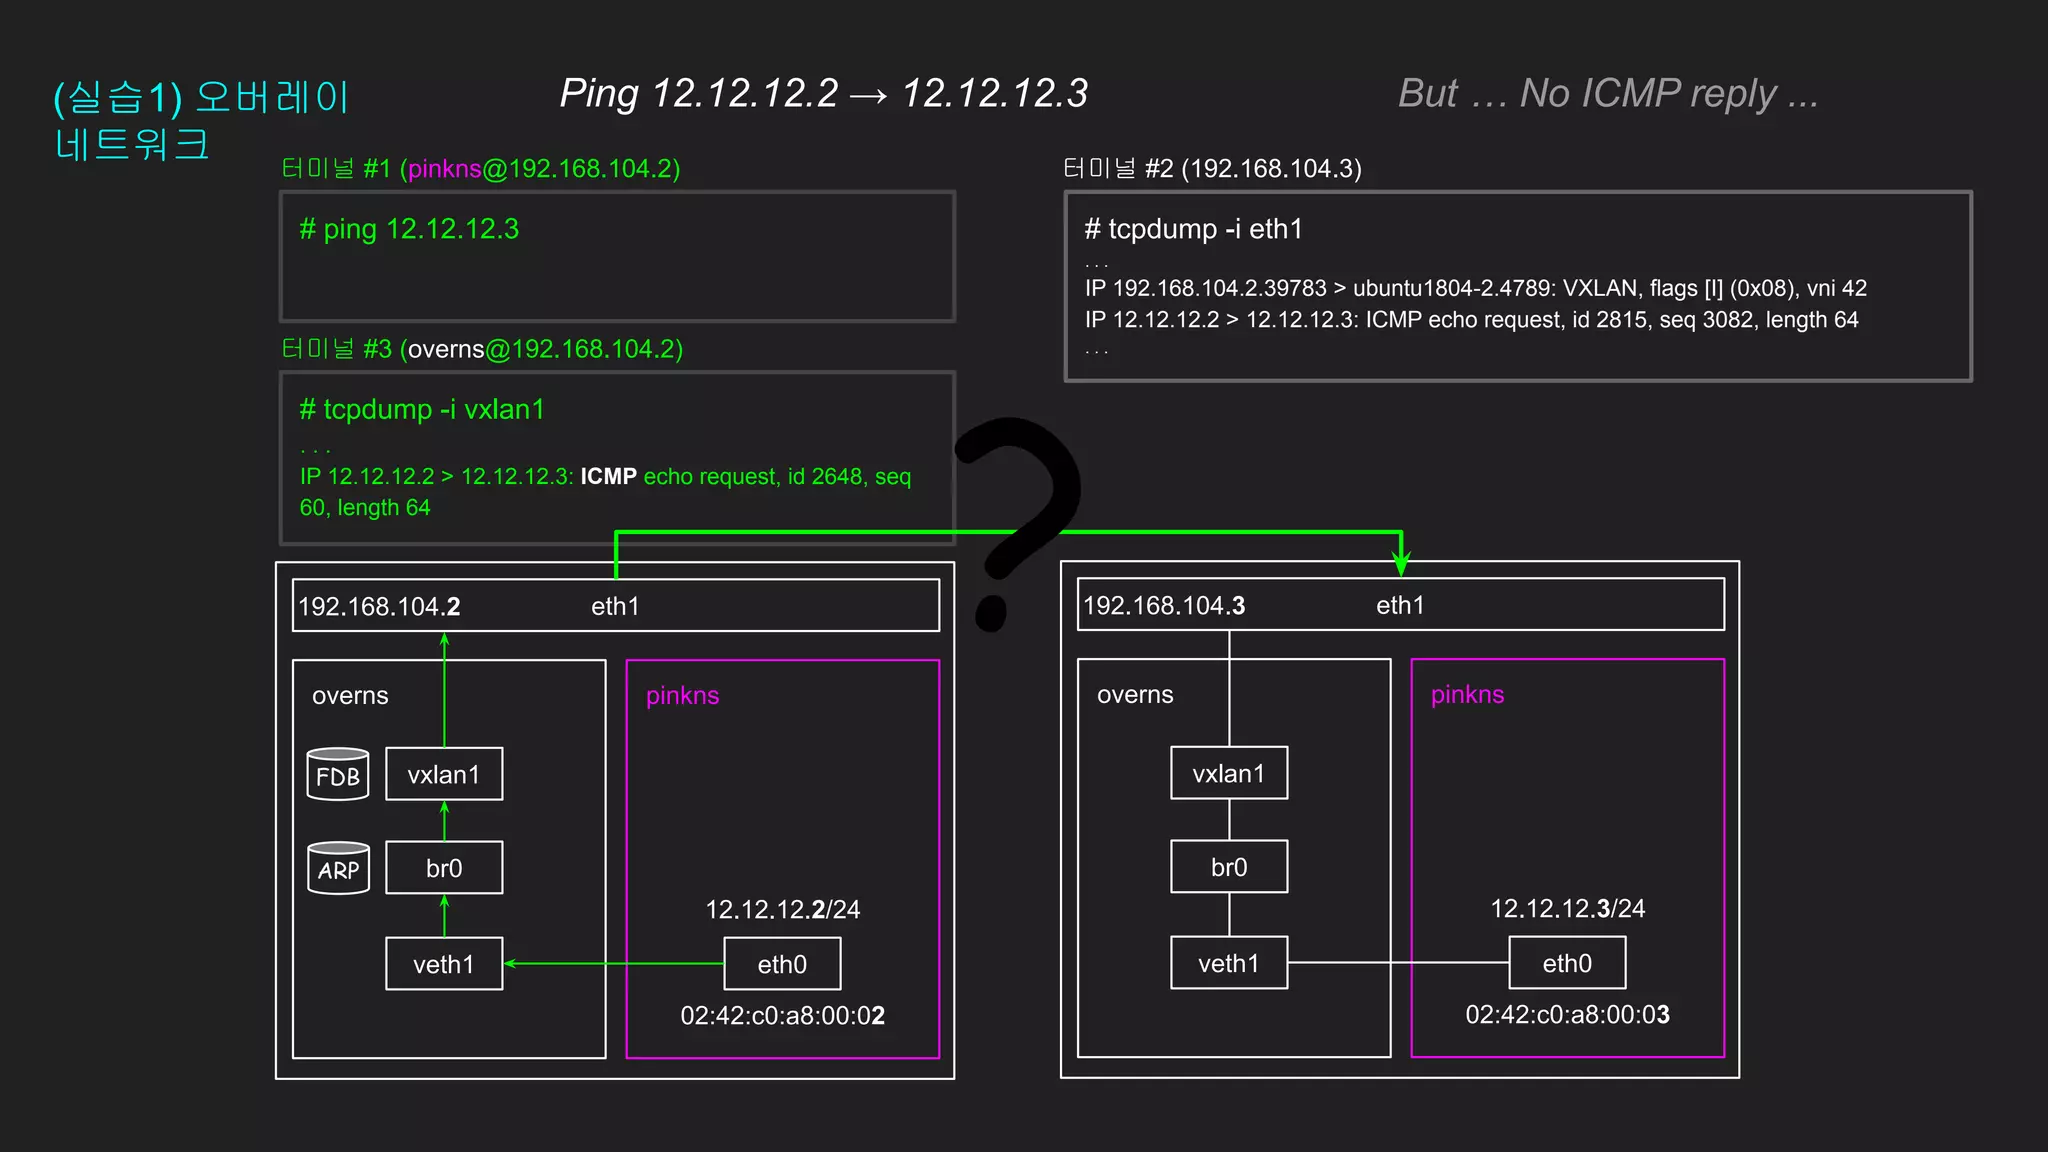Click the FDB database cylinder icon

click(x=338, y=774)
